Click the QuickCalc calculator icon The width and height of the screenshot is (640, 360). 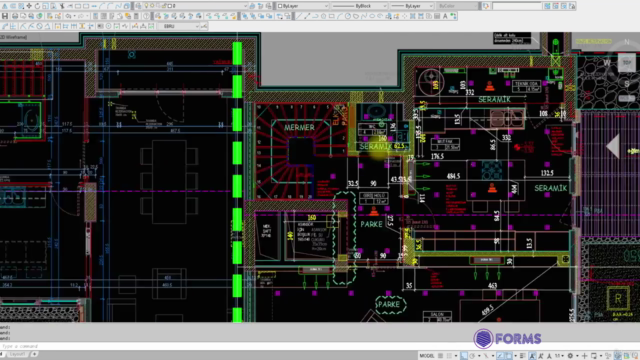click(136, 16)
